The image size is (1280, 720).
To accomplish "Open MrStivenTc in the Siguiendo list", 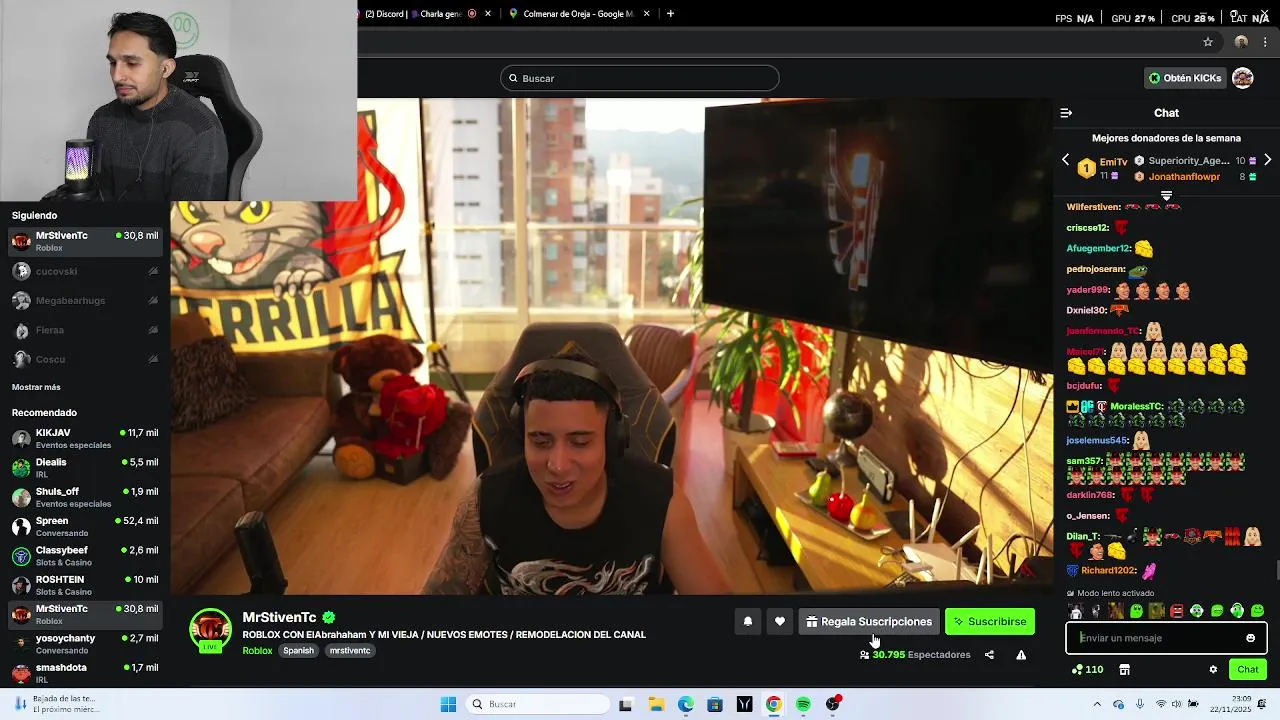I will coord(85,241).
